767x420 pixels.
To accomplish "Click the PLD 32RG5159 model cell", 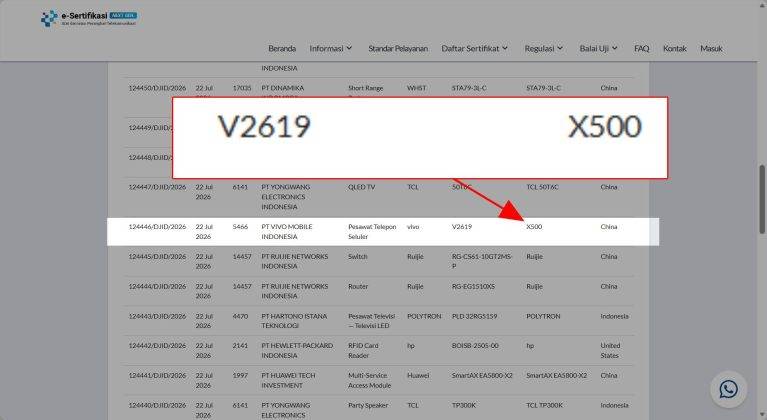I will coord(474,316).
